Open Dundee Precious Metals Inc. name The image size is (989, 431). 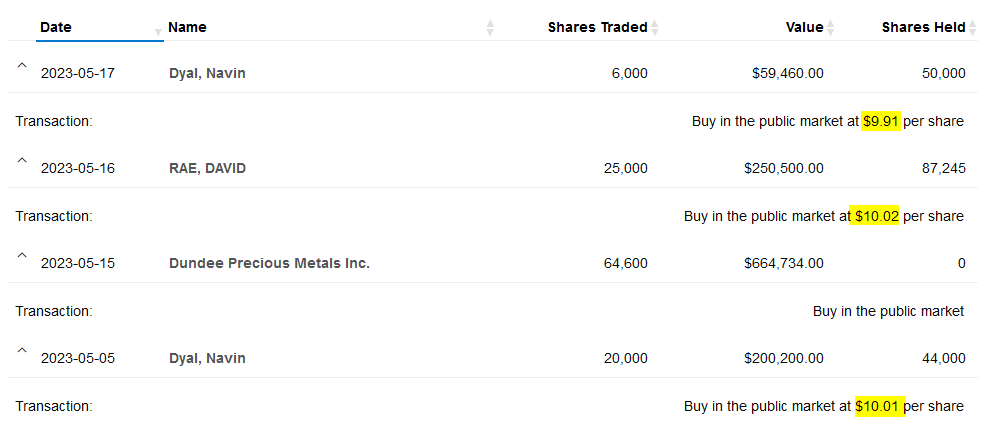(x=269, y=263)
